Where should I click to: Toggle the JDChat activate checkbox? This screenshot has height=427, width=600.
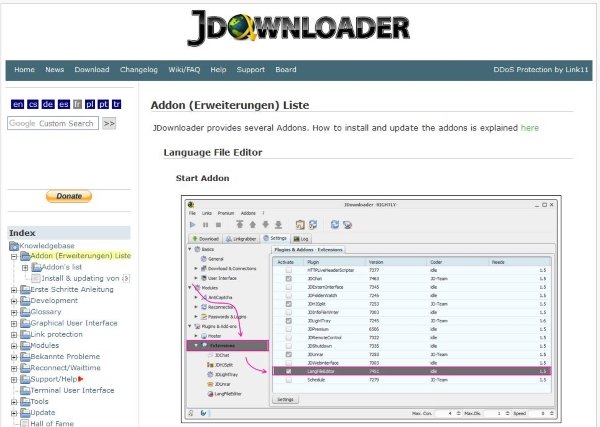pyautogui.click(x=289, y=279)
